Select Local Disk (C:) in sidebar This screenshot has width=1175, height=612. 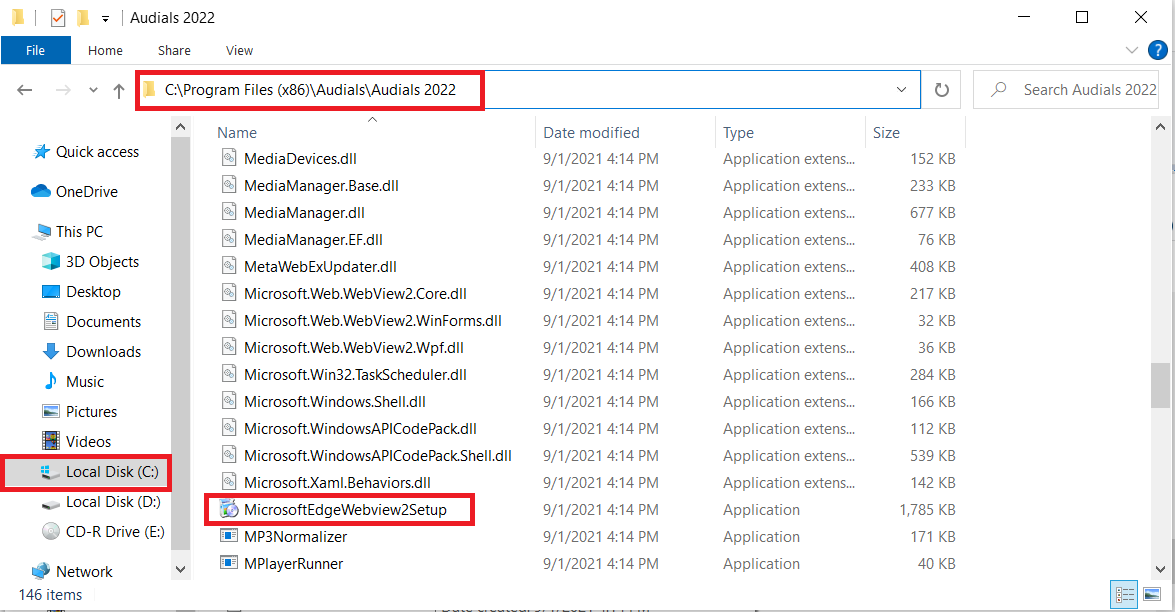click(x=100, y=472)
